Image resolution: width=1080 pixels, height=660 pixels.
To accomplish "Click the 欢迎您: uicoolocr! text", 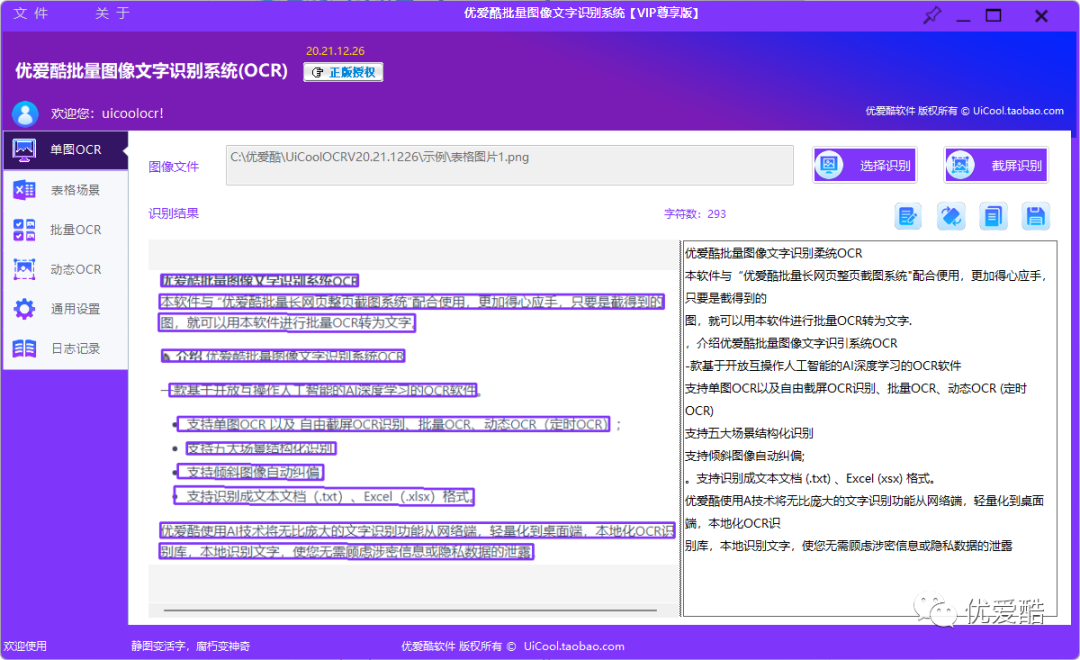I will [107, 114].
